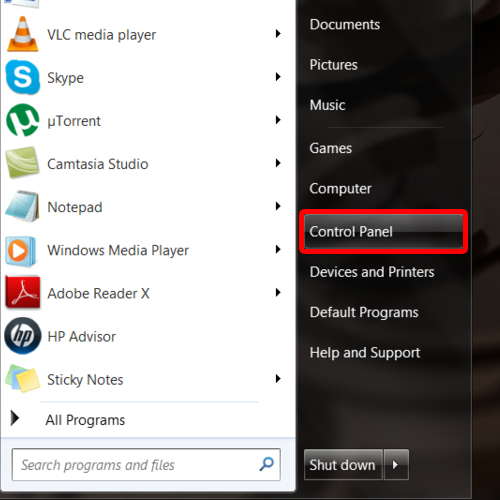500x500 pixels.
Task: Click inside Search programs and files box
Action: tap(146, 464)
